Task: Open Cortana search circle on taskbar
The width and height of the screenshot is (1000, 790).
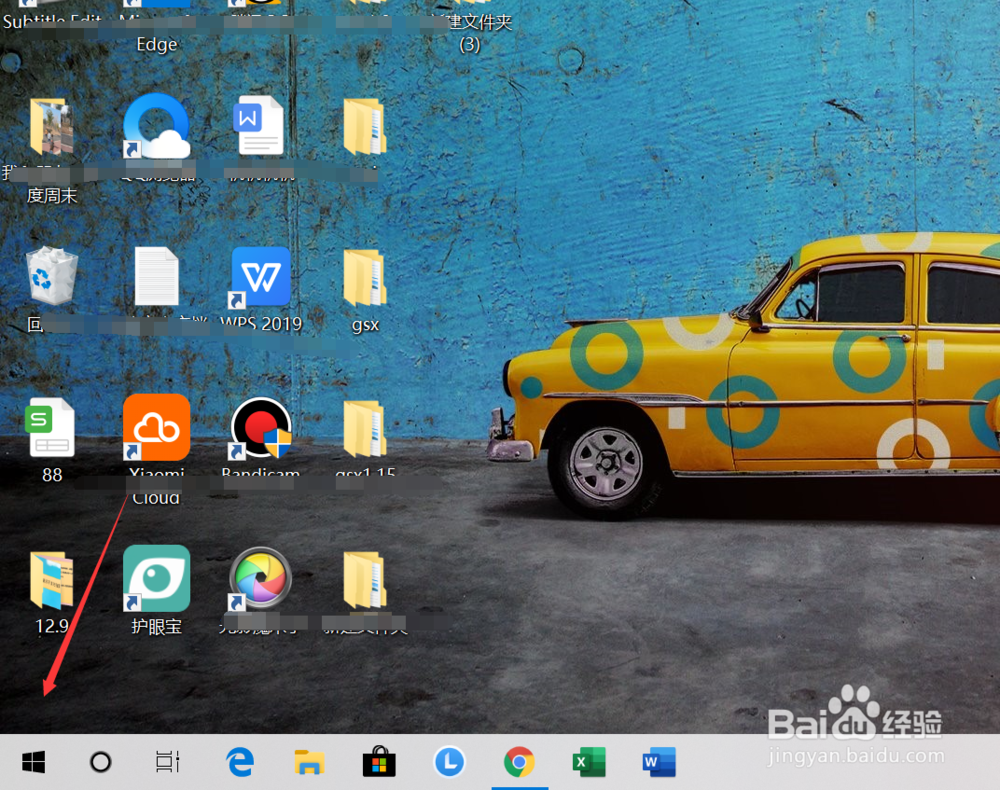Action: pos(101,762)
